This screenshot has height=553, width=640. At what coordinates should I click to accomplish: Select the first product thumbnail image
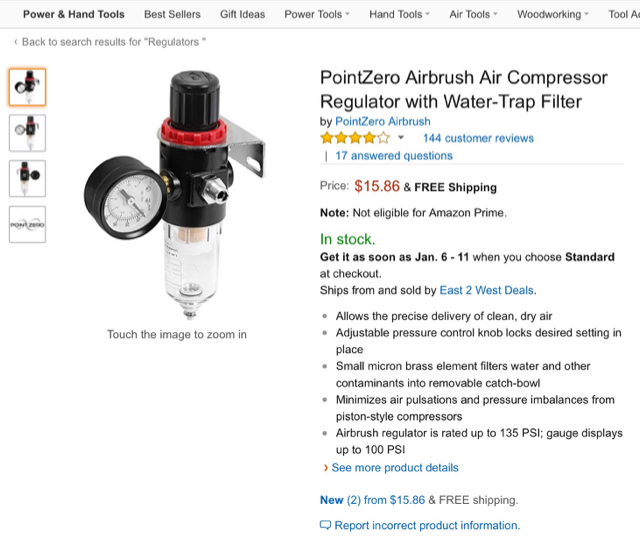(27, 87)
